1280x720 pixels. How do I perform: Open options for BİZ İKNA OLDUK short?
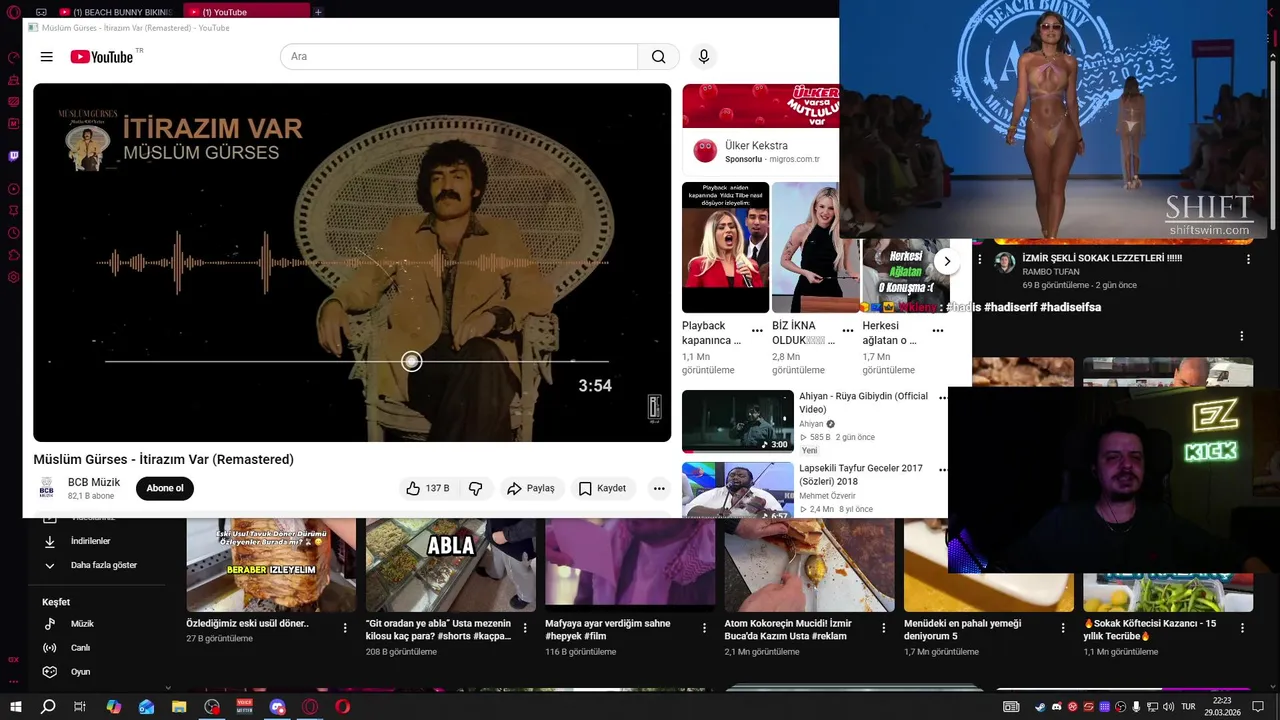[848, 330]
